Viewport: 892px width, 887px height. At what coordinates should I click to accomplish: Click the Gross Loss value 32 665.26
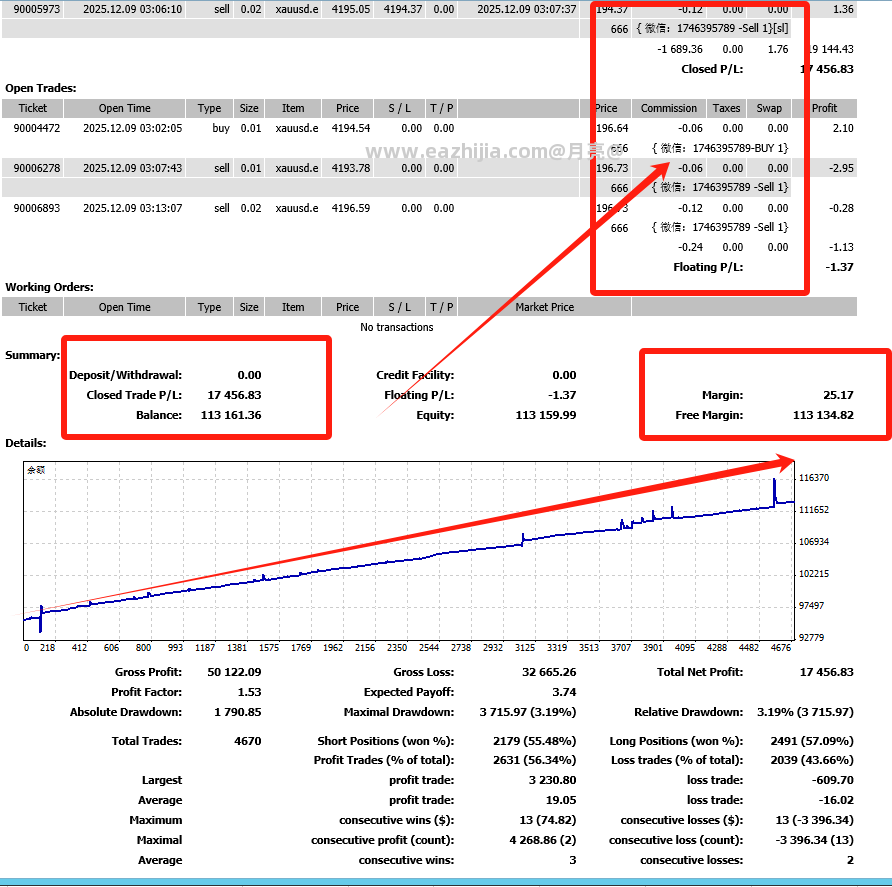549,672
